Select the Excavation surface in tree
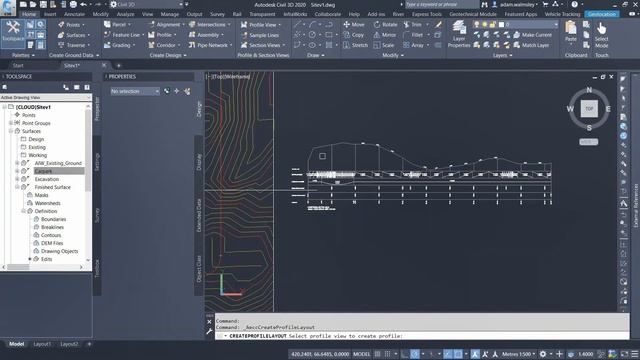This screenshot has height=360, width=640. pyautogui.click(x=47, y=179)
